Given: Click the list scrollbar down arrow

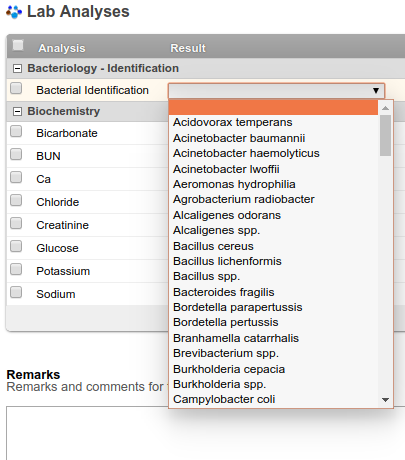Looking at the screenshot, I should tap(385, 400).
